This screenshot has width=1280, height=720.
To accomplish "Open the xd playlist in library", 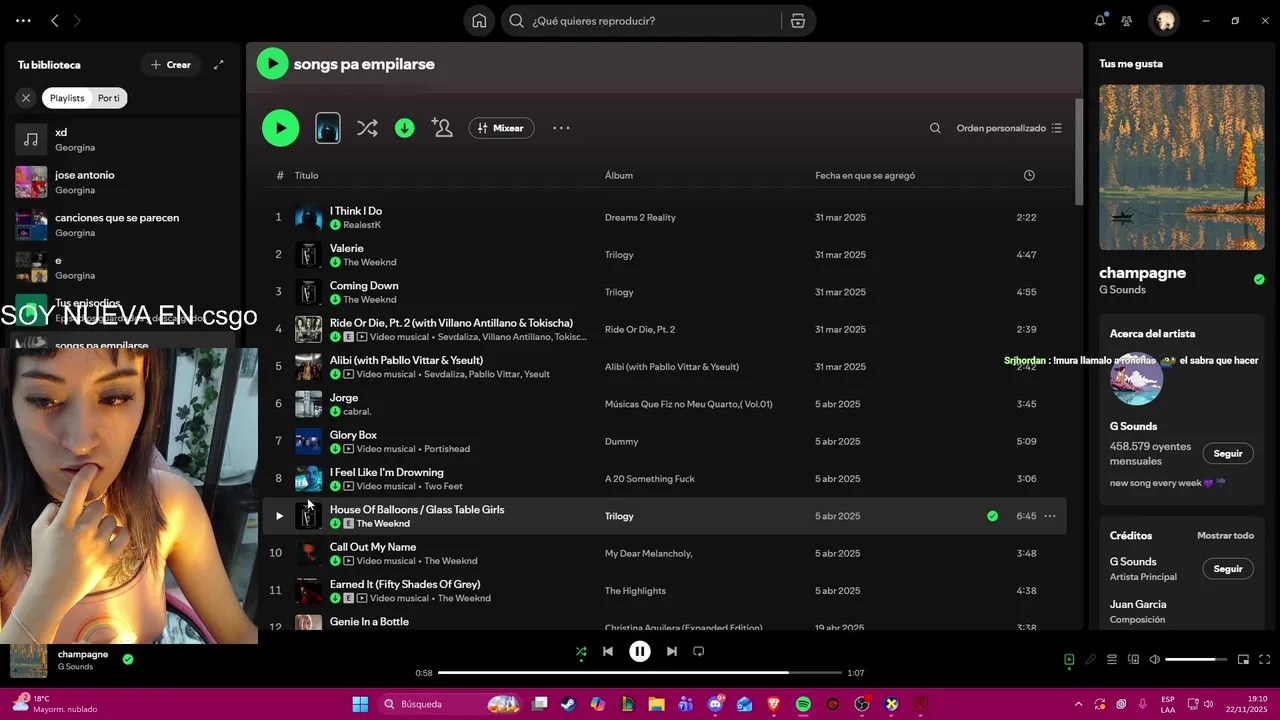I will pyautogui.click(x=124, y=139).
